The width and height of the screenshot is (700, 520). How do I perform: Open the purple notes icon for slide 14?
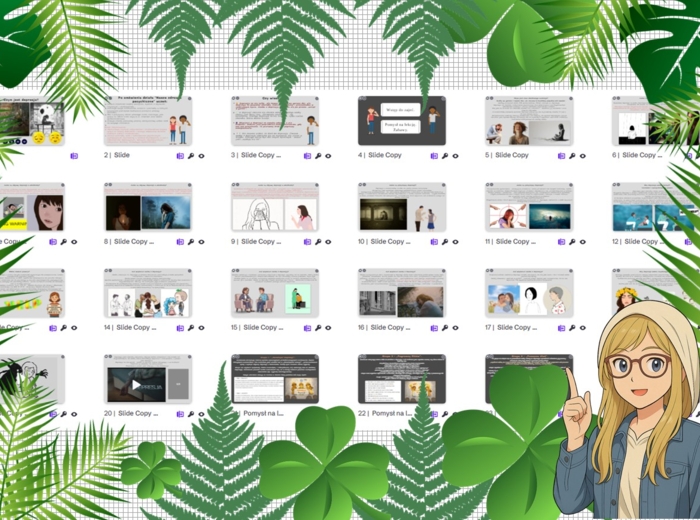tap(180, 328)
